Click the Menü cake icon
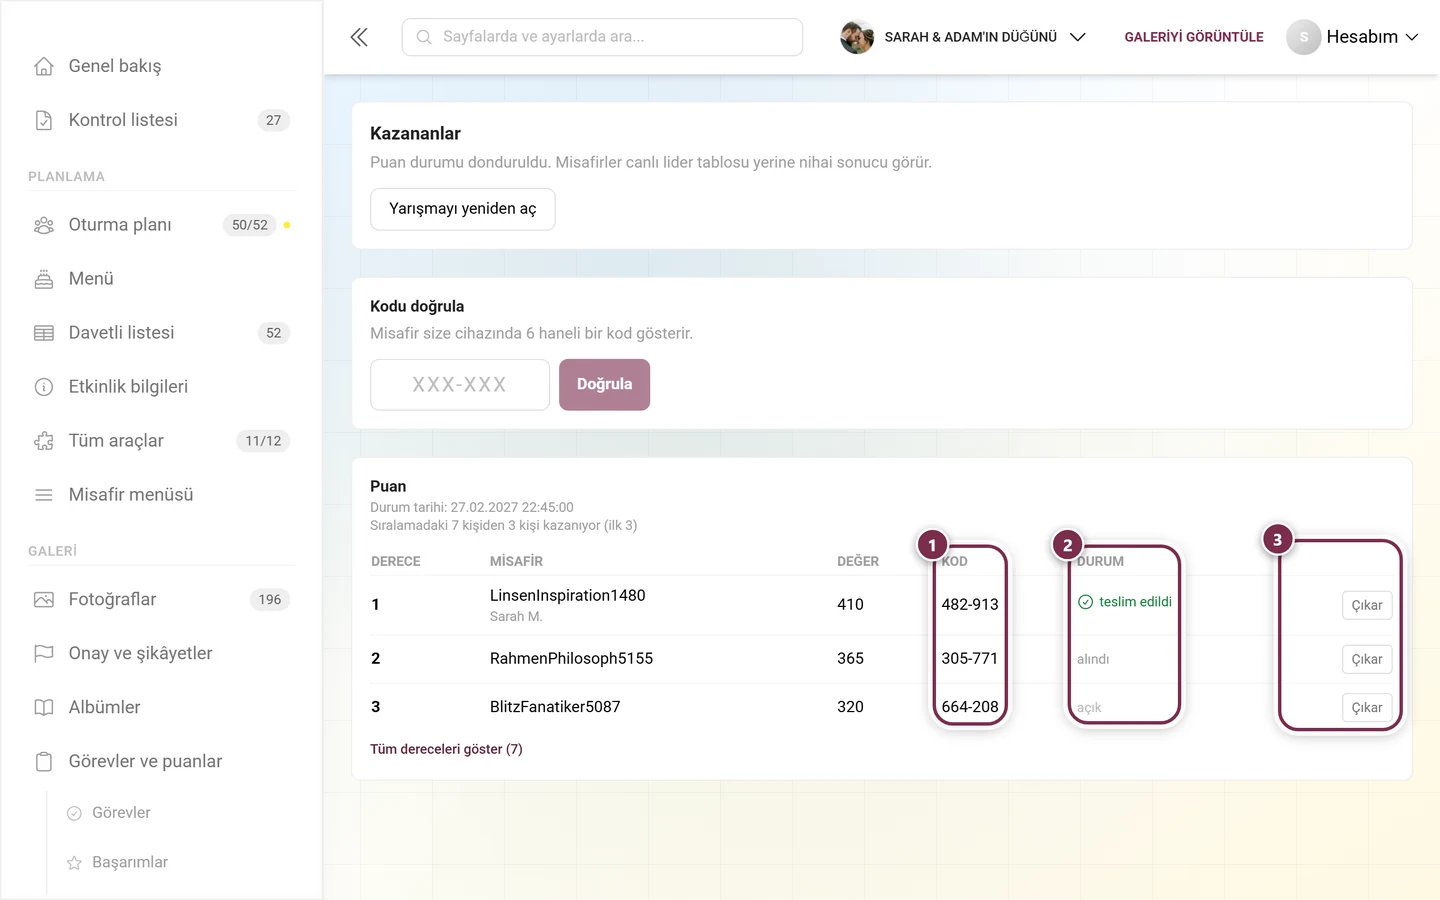This screenshot has height=900, width=1440. coord(44,279)
